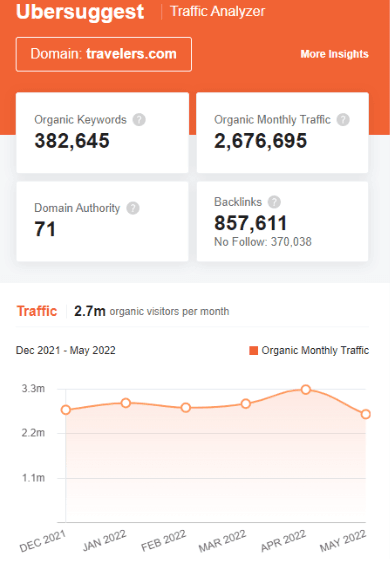Screen dimensions: 390x562
Task: Open the More Insights link
Action: coord(334,54)
